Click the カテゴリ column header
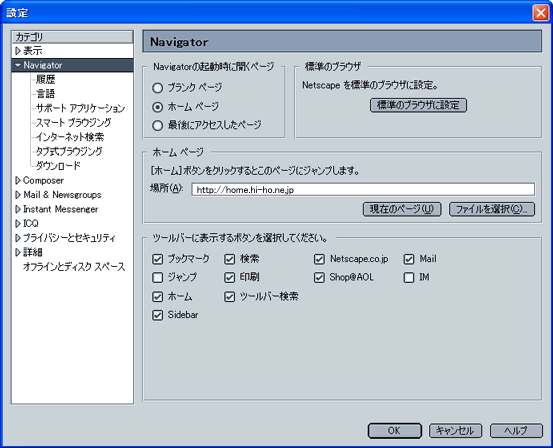 pos(72,37)
